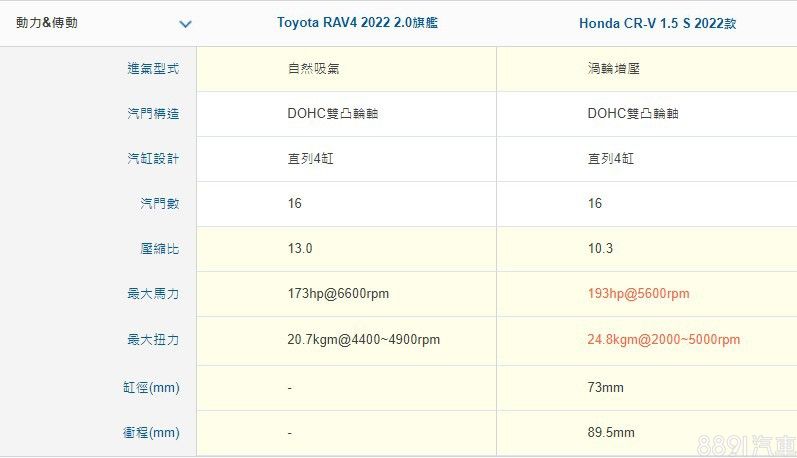Select the 進氣型式 row label

153,69
